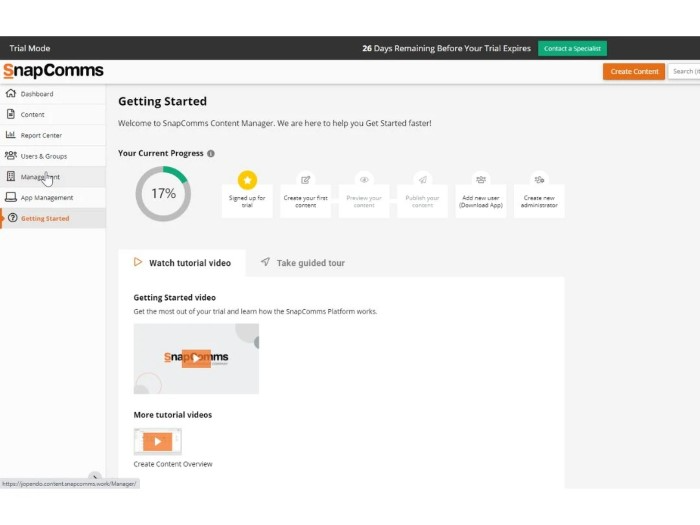Click the Dashboard home icon in sidebar
This screenshot has height=525, width=700.
(x=11, y=94)
